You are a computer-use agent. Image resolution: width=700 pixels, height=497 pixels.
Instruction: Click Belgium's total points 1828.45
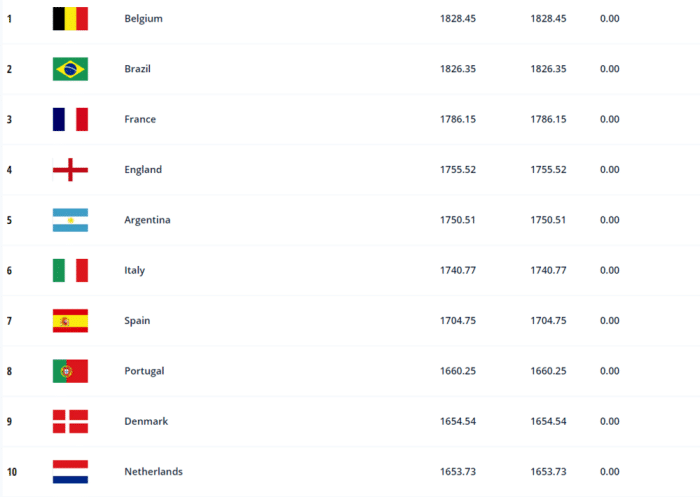coord(458,19)
